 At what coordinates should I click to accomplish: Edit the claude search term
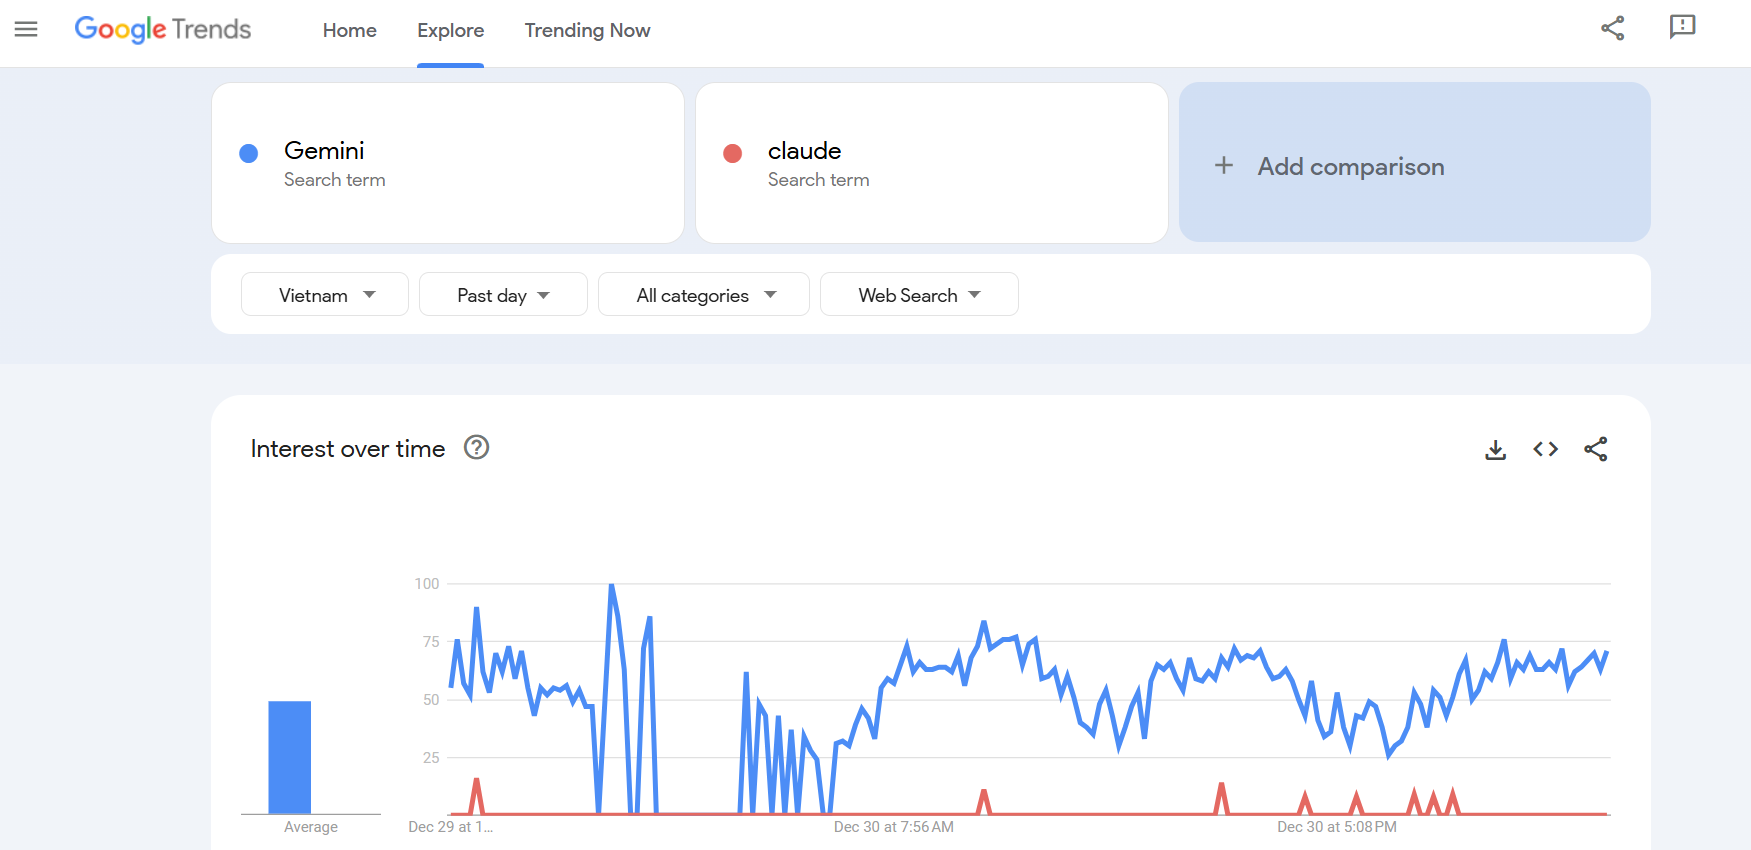point(932,162)
